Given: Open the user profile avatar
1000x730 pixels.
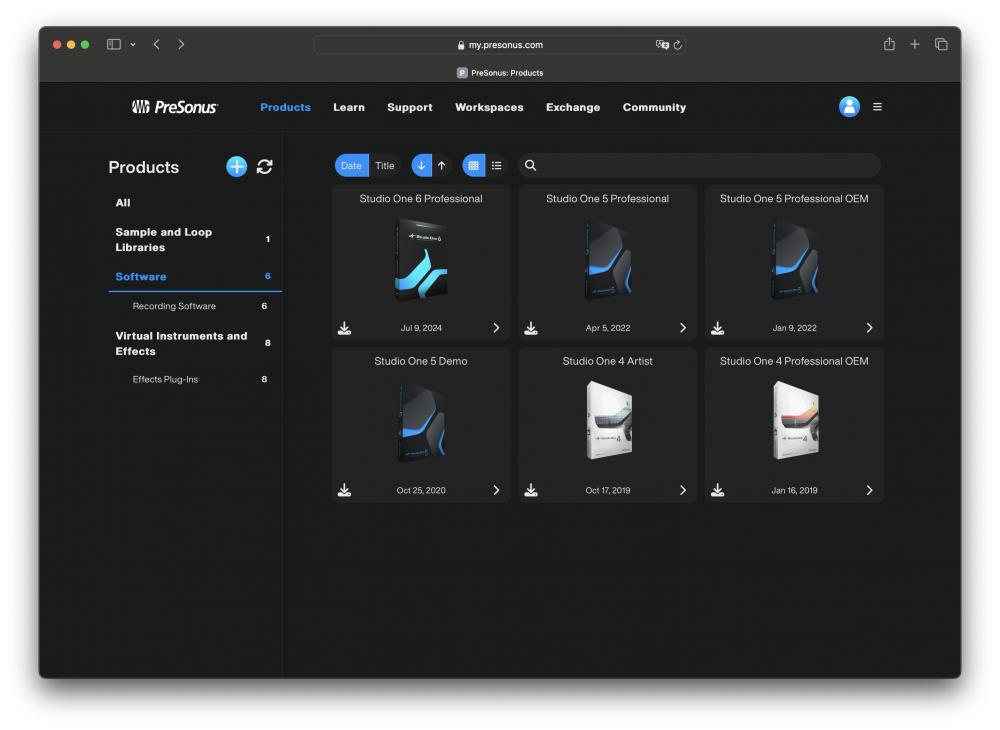Looking at the screenshot, I should coord(849,107).
